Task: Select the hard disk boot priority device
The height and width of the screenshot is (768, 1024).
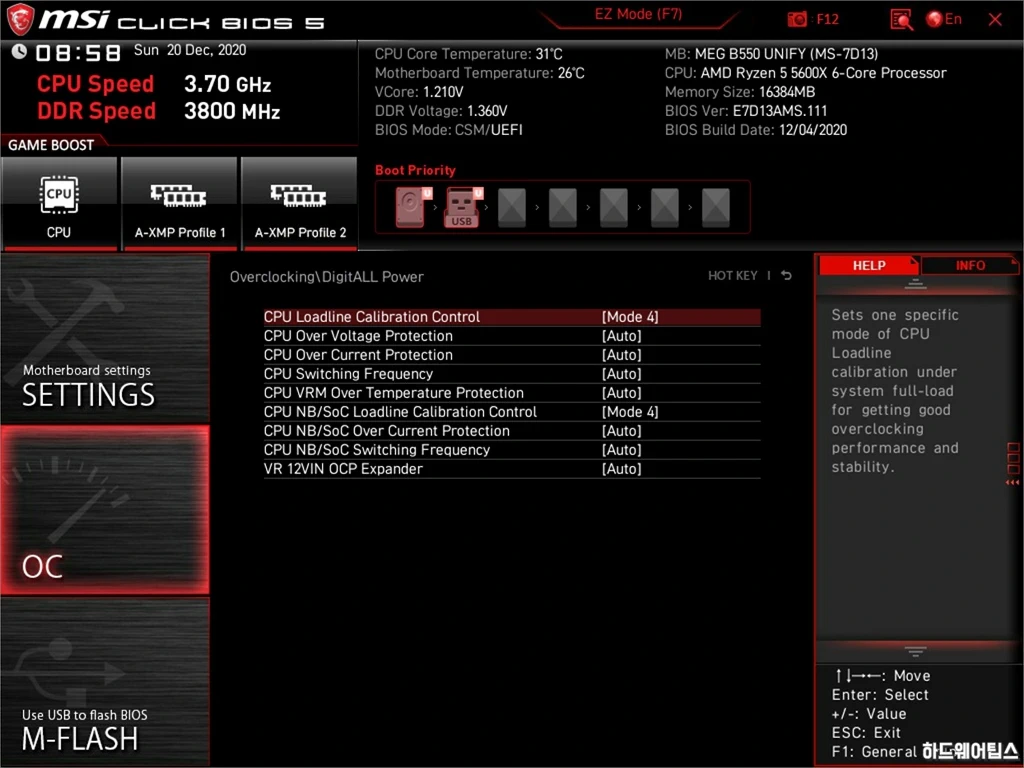Action: click(x=411, y=207)
